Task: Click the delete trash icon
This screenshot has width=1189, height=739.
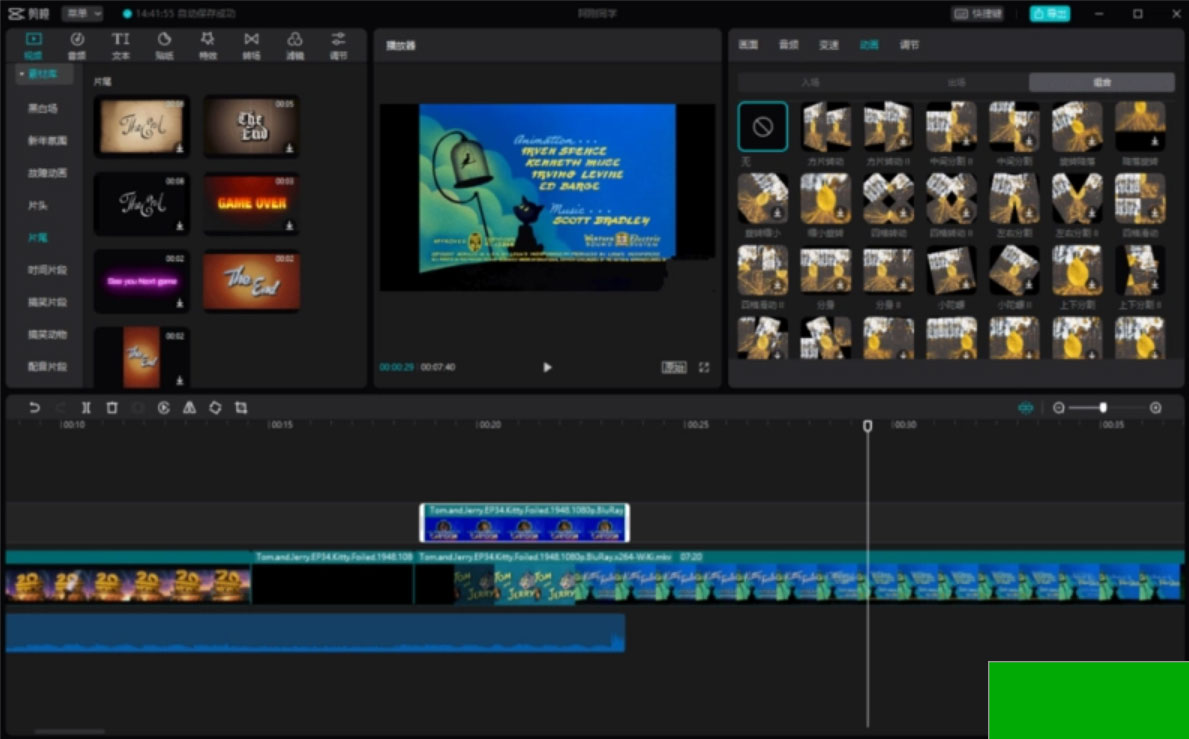Action: [x=112, y=408]
